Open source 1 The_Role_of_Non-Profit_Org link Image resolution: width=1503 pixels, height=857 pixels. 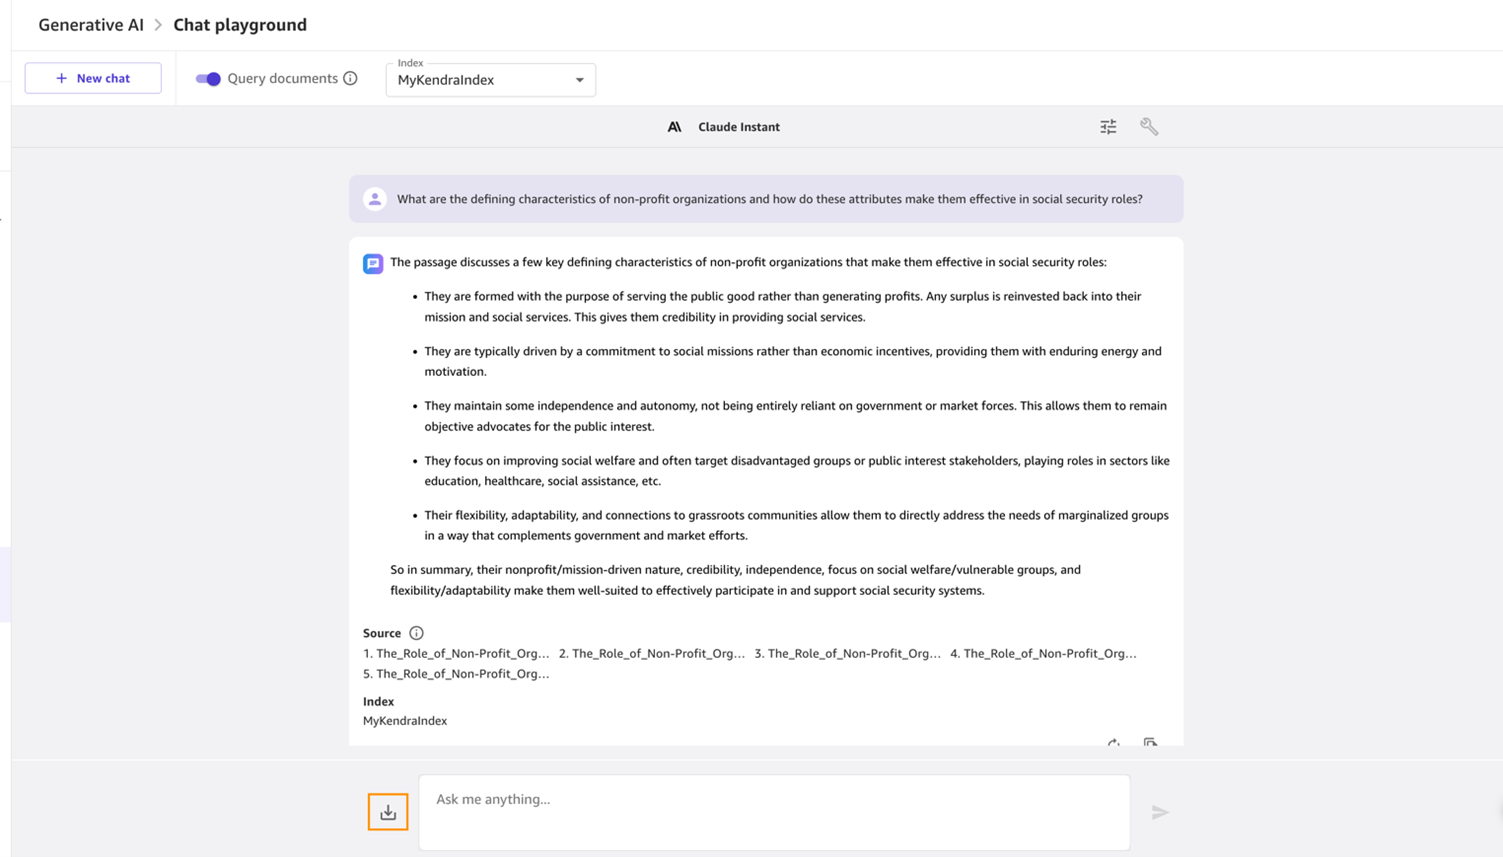pos(456,653)
